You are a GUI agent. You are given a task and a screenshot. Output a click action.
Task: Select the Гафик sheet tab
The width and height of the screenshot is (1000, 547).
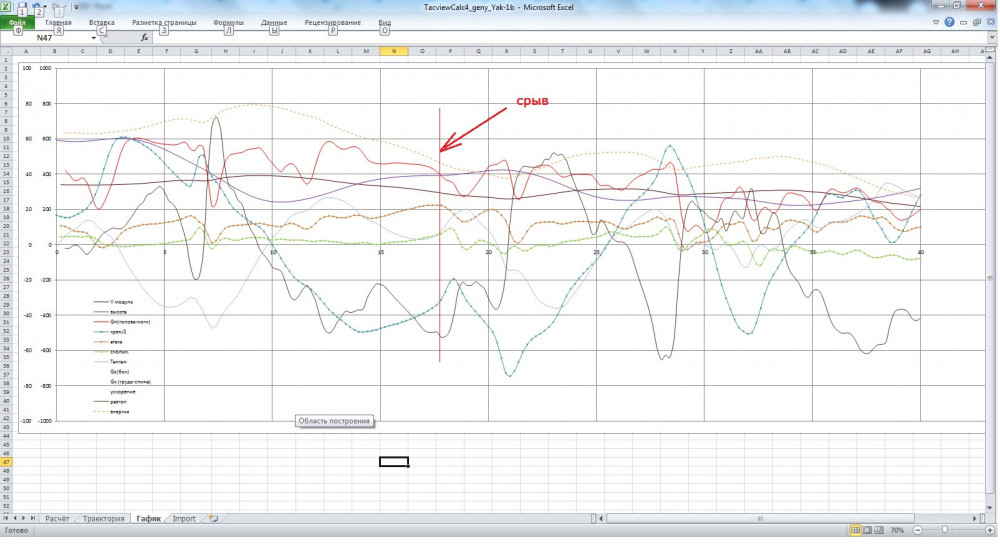click(149, 519)
